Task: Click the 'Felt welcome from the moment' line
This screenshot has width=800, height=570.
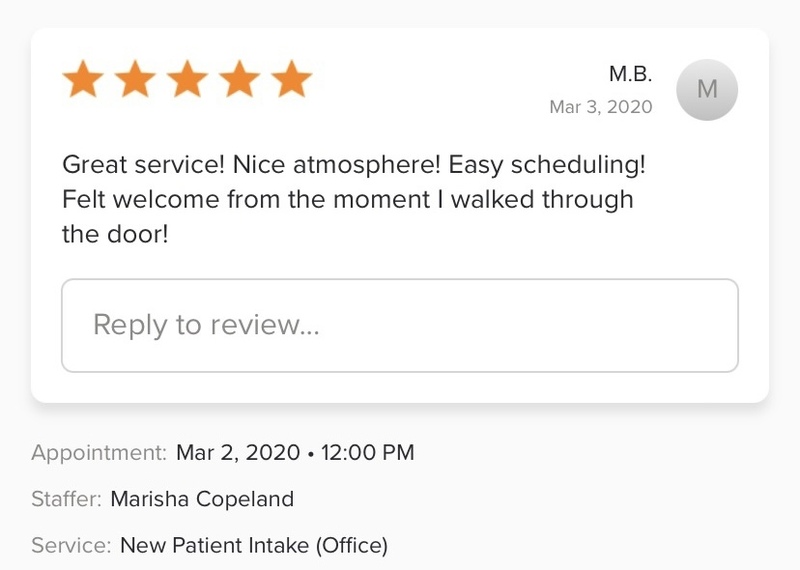Action: coord(240,199)
